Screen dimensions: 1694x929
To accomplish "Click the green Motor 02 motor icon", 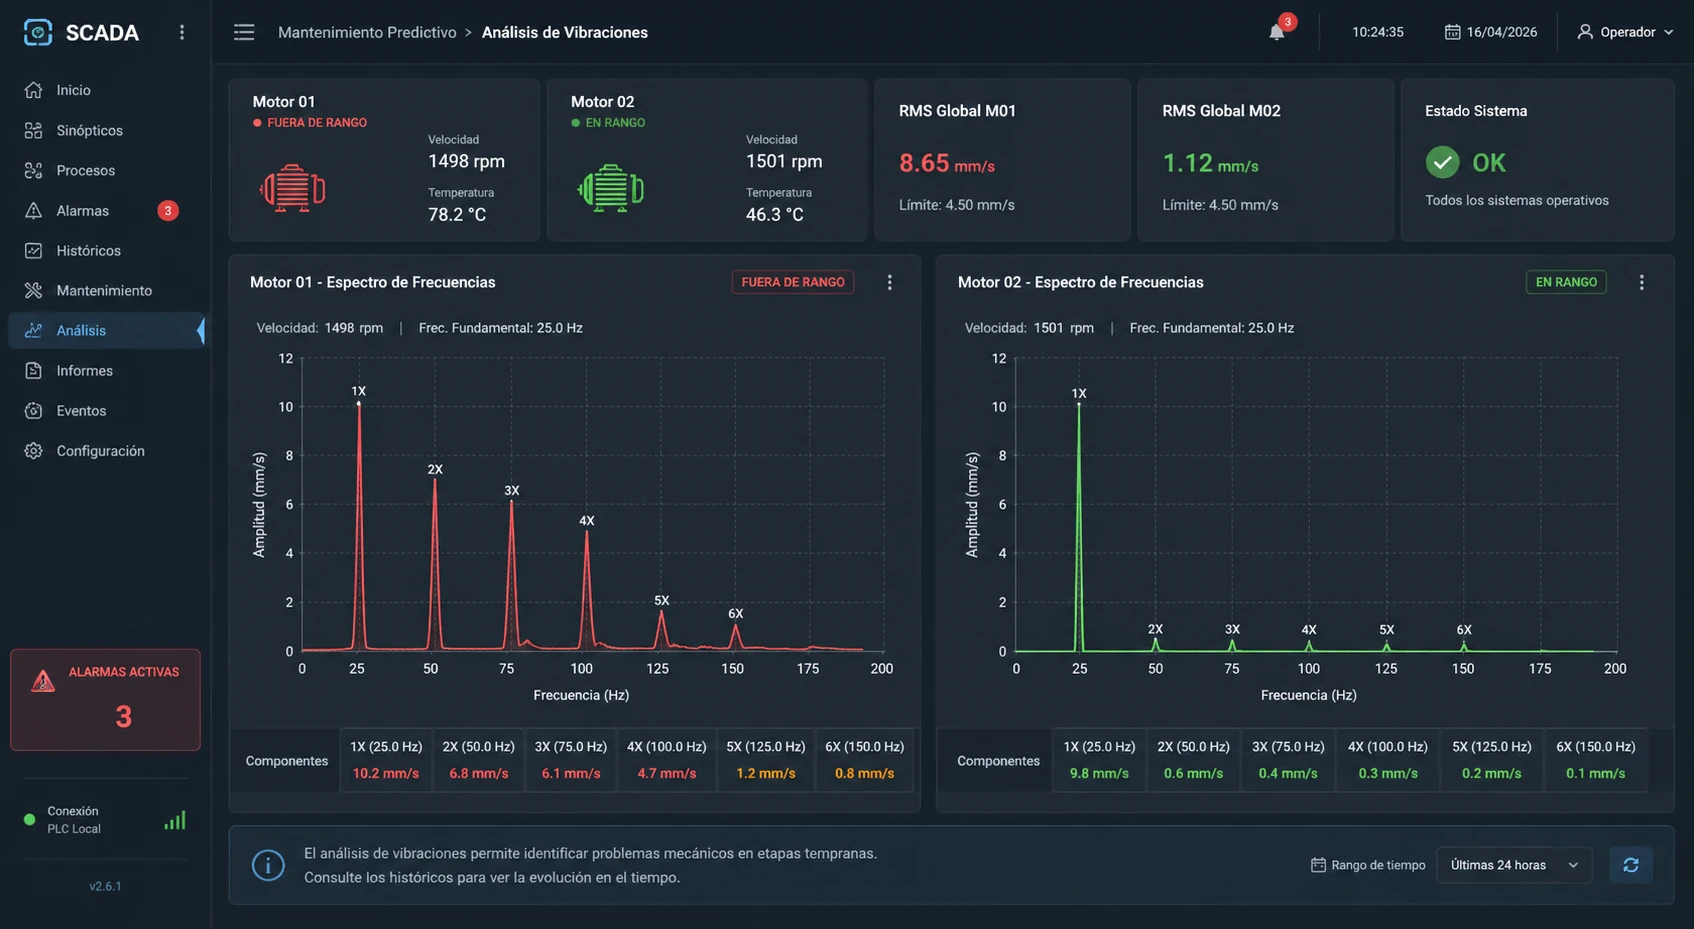I will [610, 188].
